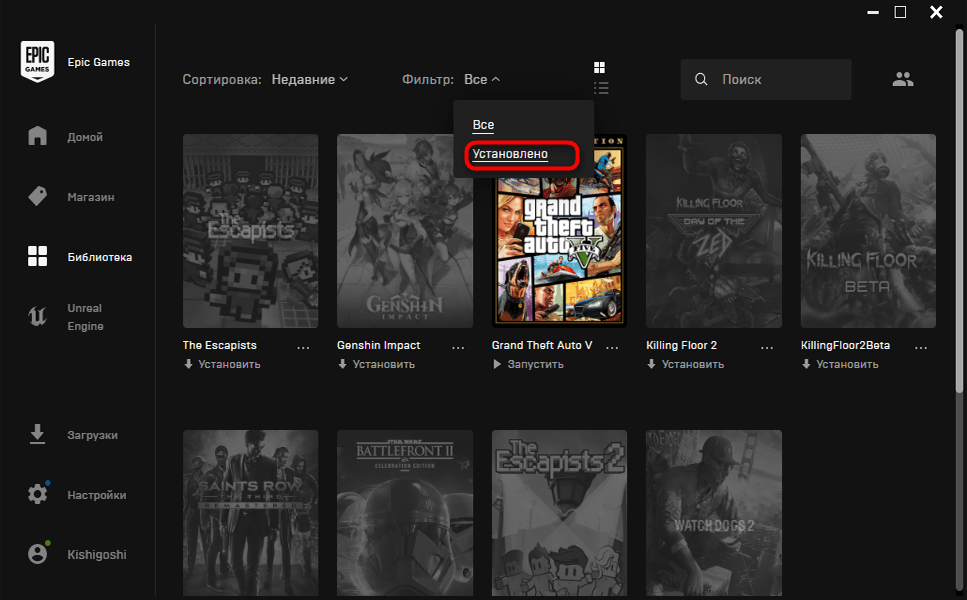
Task: Click the Killing Floor 2 title text
Action: (681, 345)
